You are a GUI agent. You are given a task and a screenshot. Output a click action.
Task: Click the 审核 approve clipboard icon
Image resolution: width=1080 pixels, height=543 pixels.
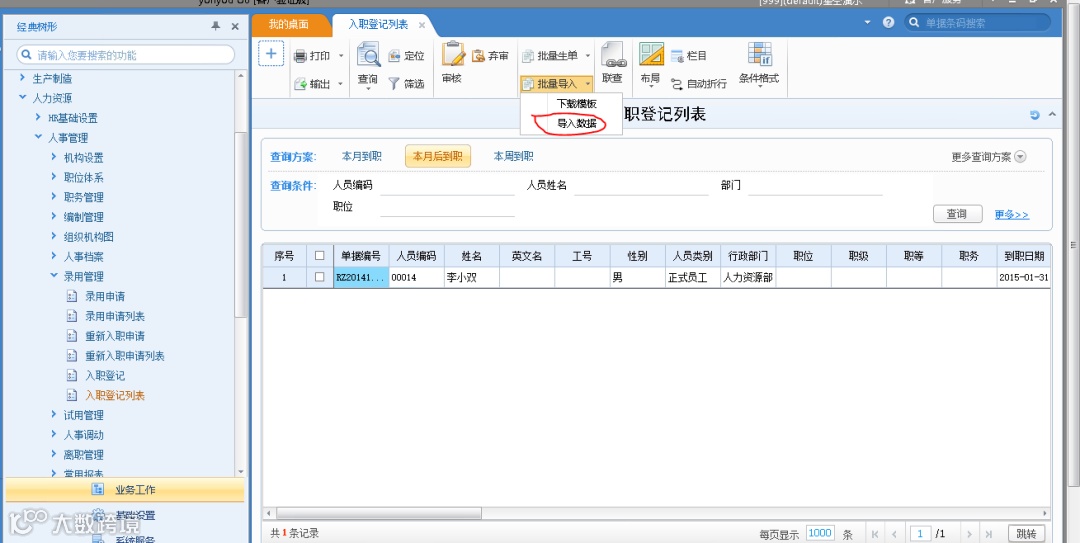pos(453,54)
